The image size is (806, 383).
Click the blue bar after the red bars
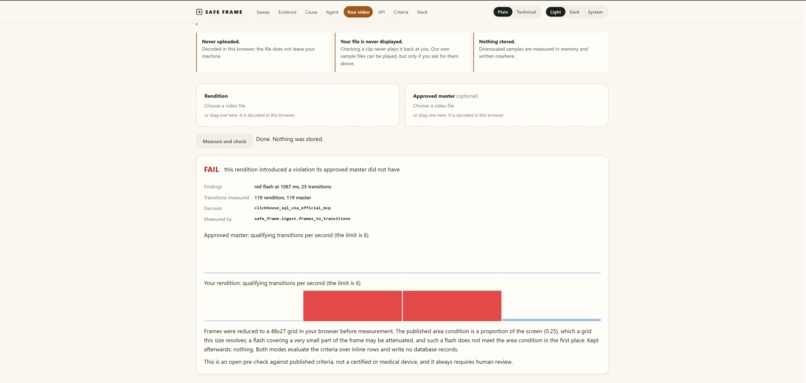[552, 320]
